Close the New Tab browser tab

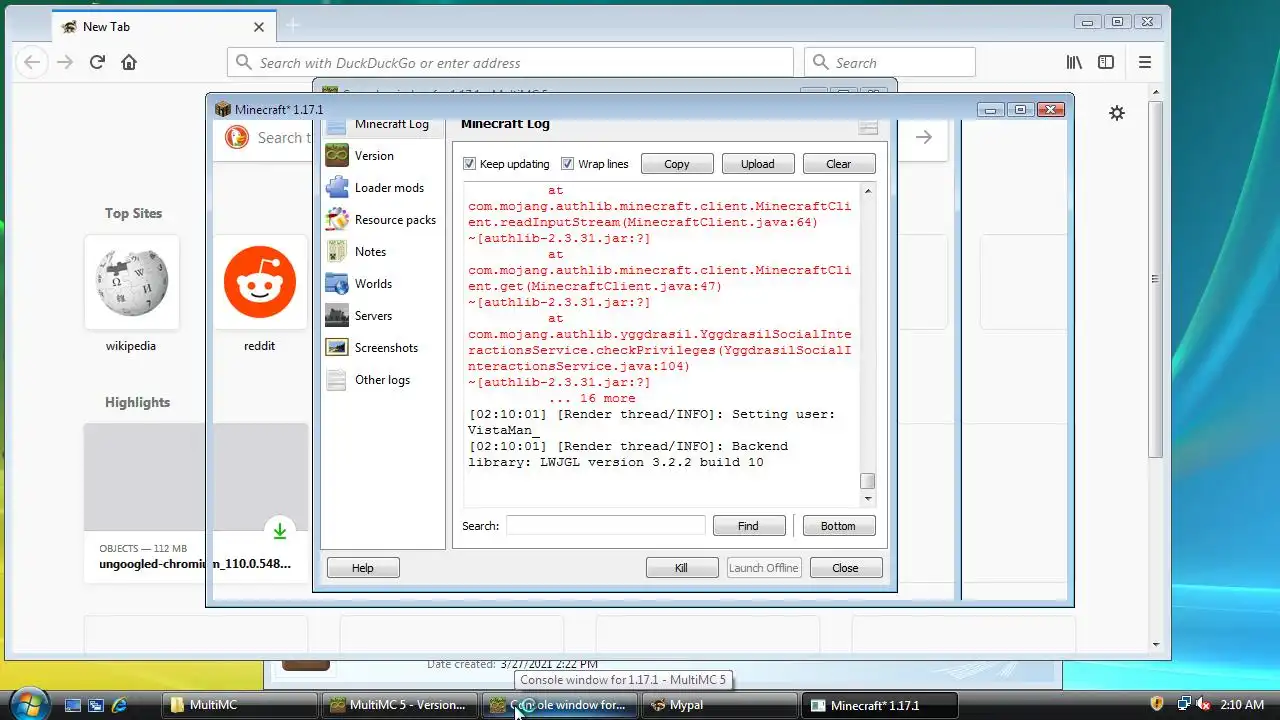258,27
